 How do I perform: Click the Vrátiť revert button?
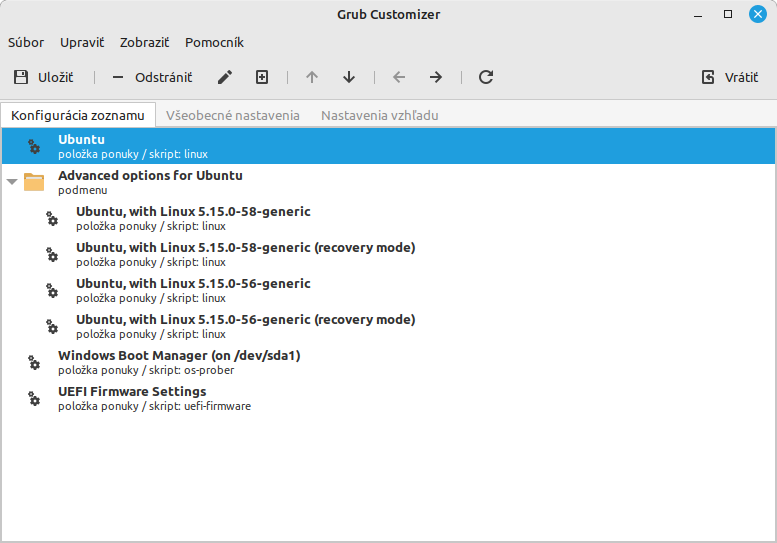point(729,77)
